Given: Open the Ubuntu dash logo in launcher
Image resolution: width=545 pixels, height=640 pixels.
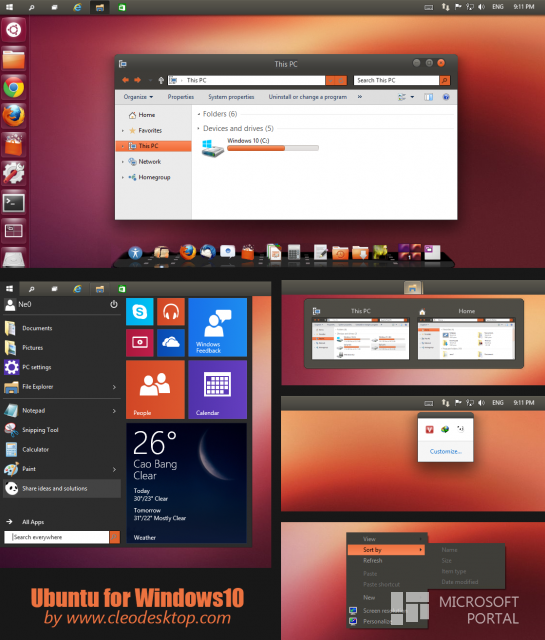Looking at the screenshot, I should click(x=13, y=30).
